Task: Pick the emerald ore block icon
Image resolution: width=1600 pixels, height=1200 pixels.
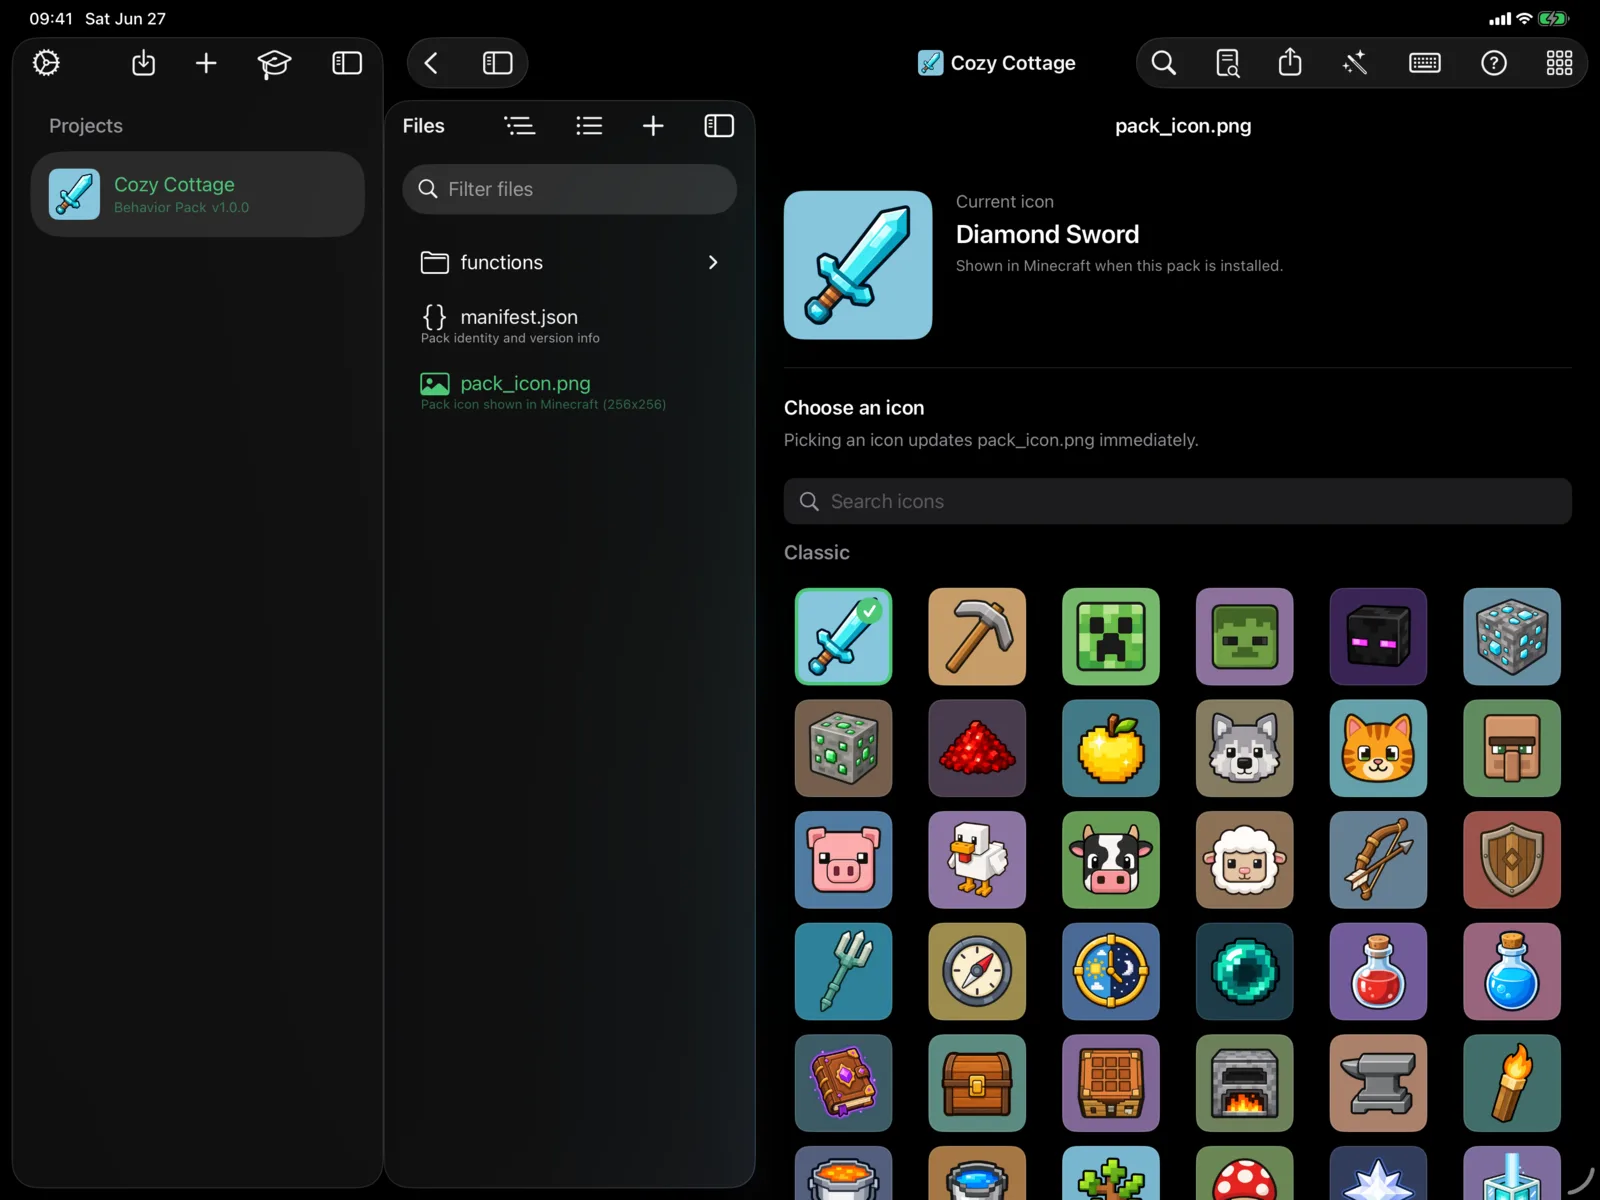Action: pyautogui.click(x=844, y=748)
